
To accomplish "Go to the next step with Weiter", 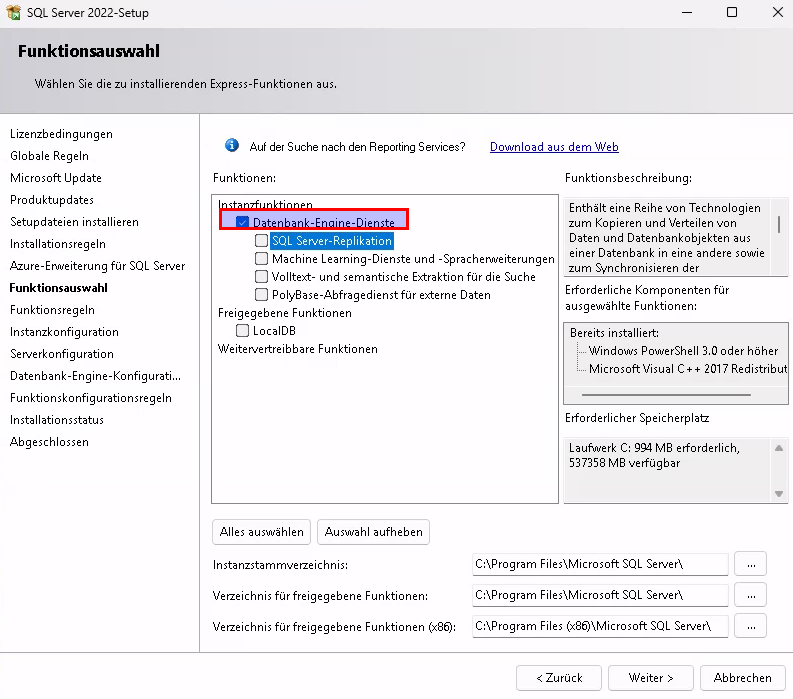I will pos(651,677).
